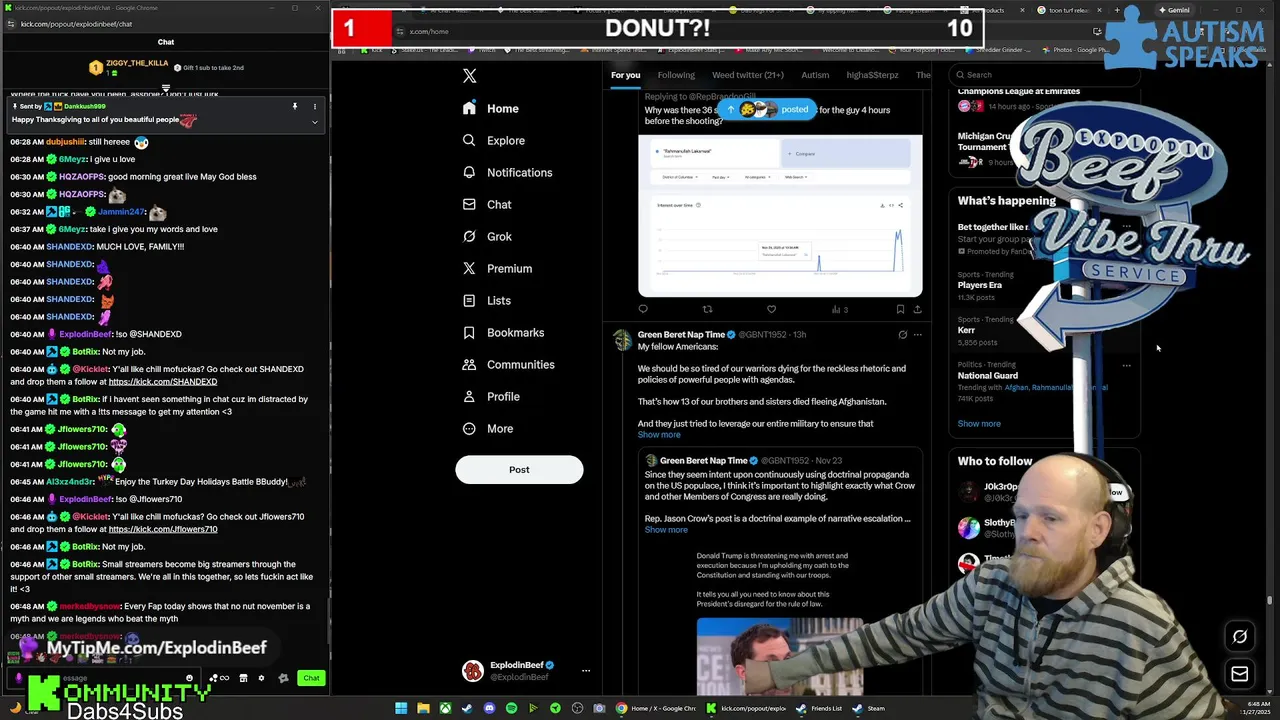Click the X logo in sidebar

coord(469,76)
